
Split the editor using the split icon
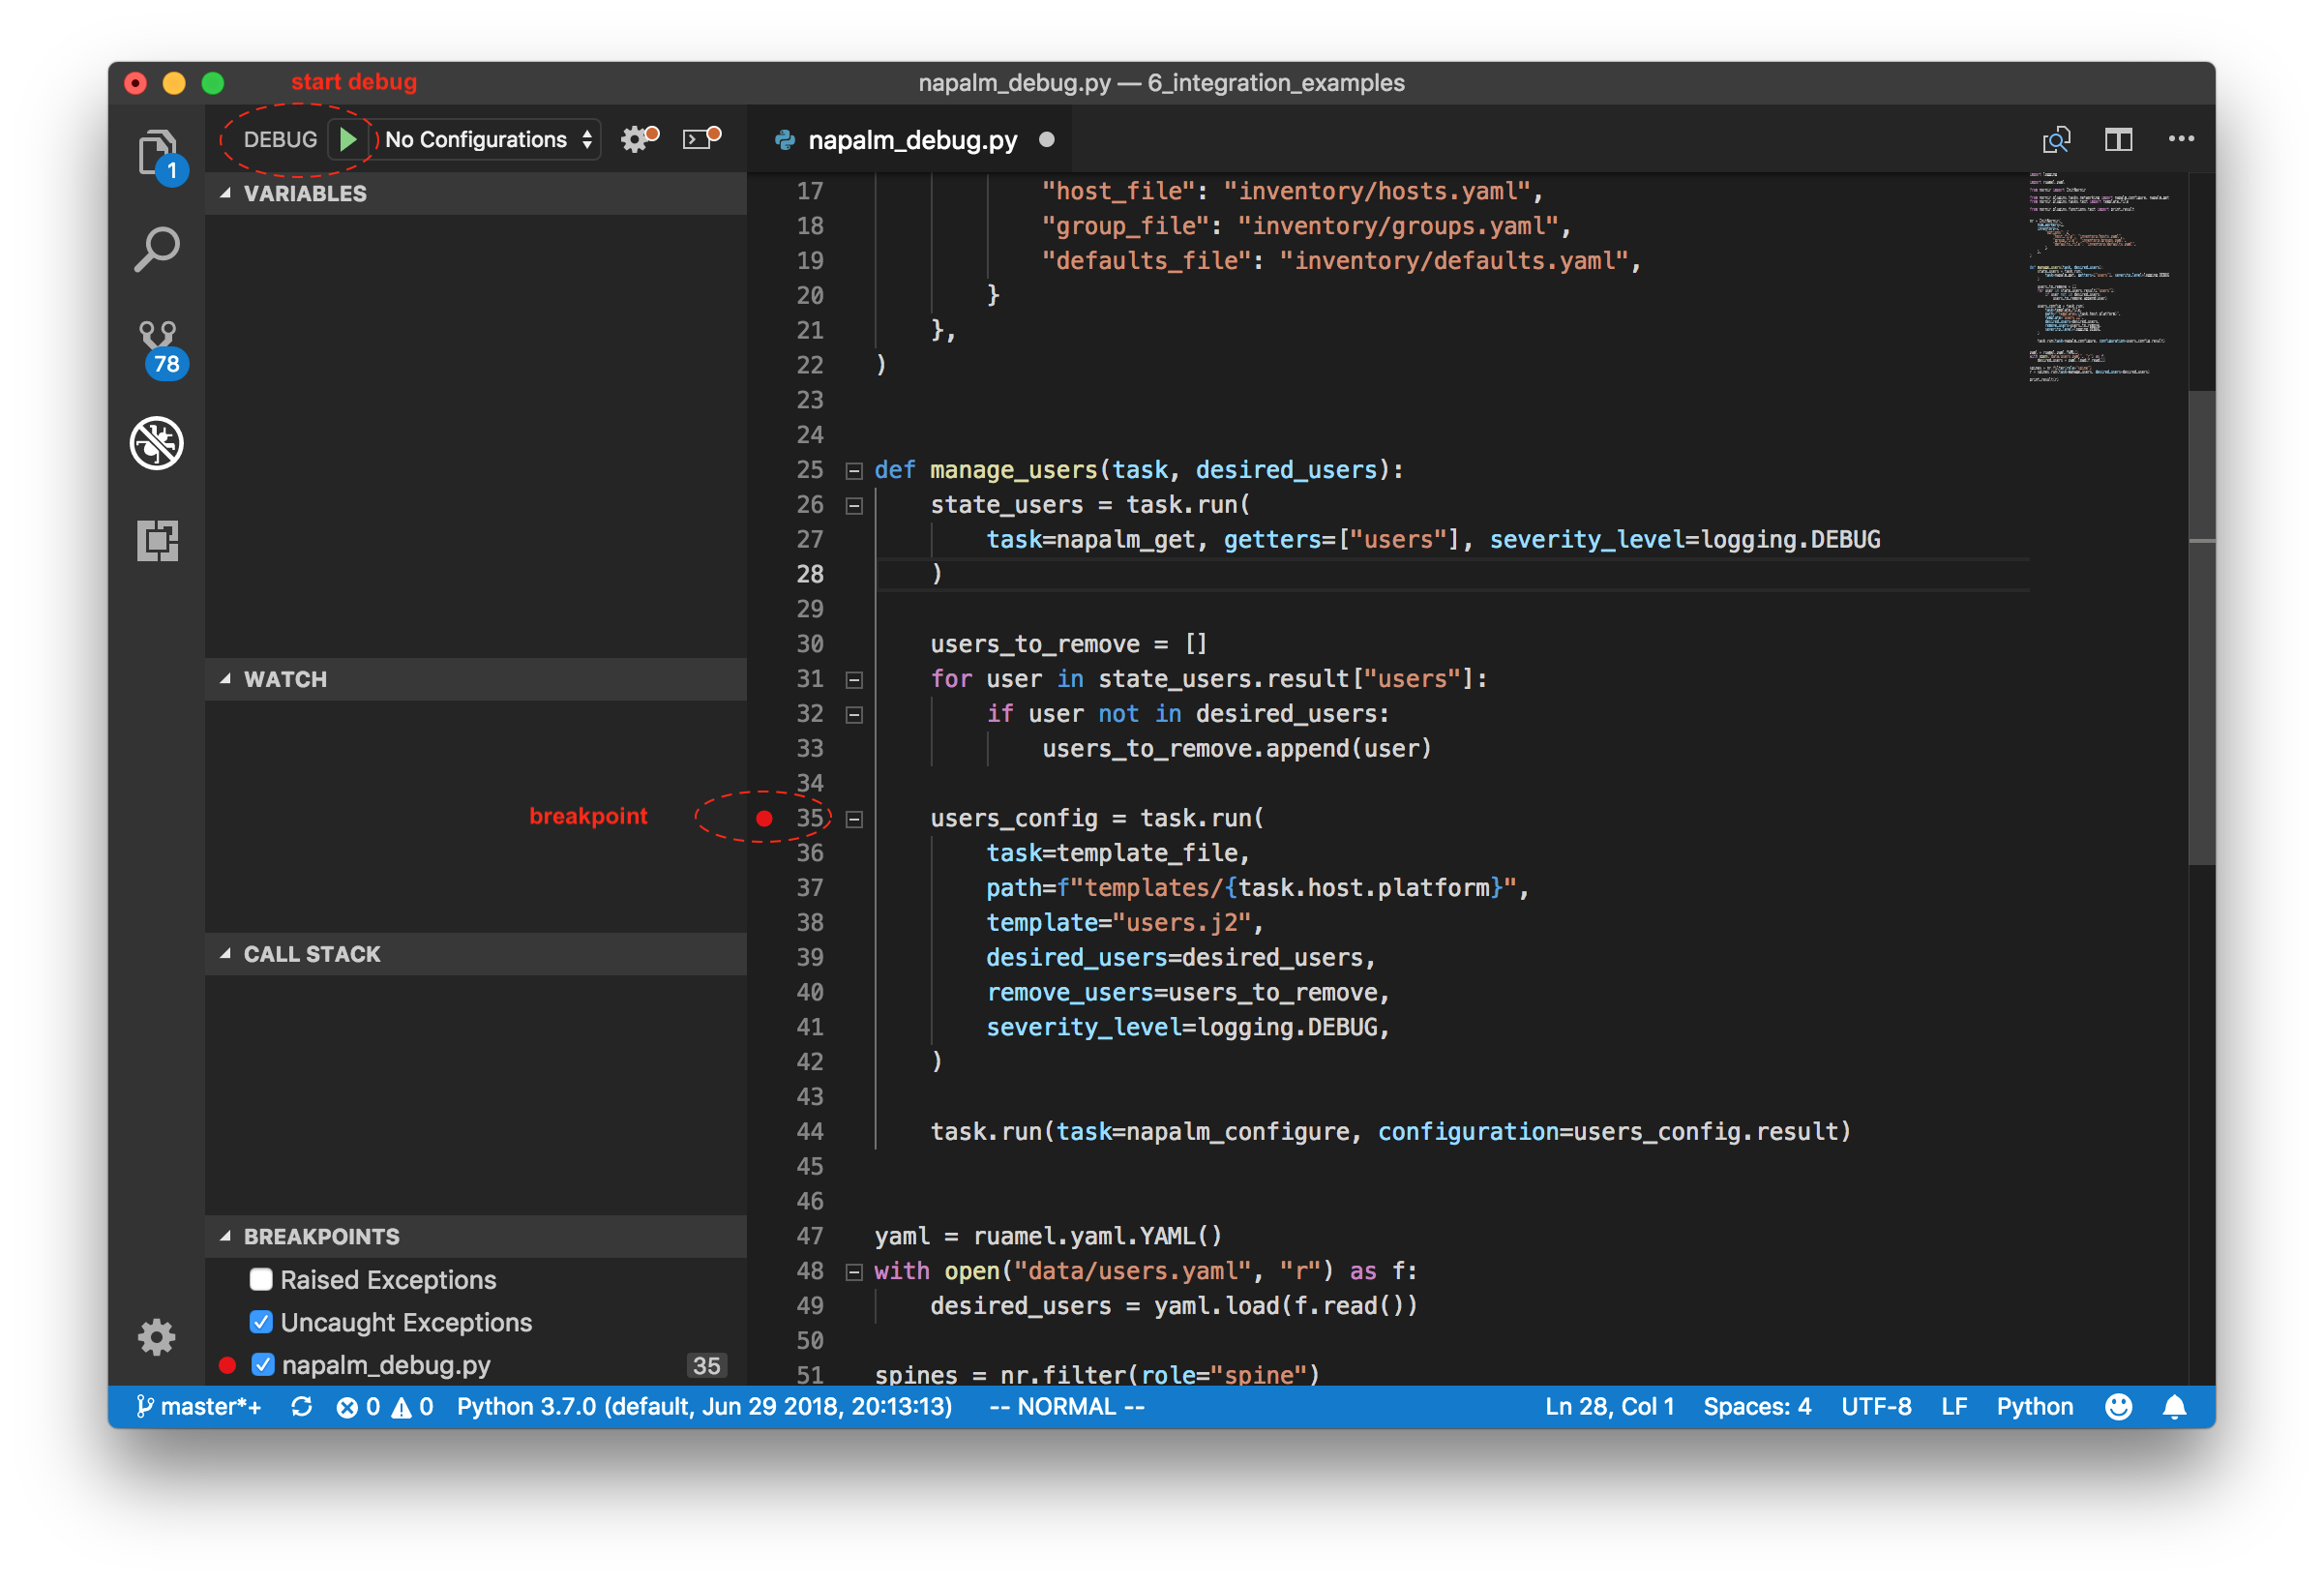(2118, 139)
